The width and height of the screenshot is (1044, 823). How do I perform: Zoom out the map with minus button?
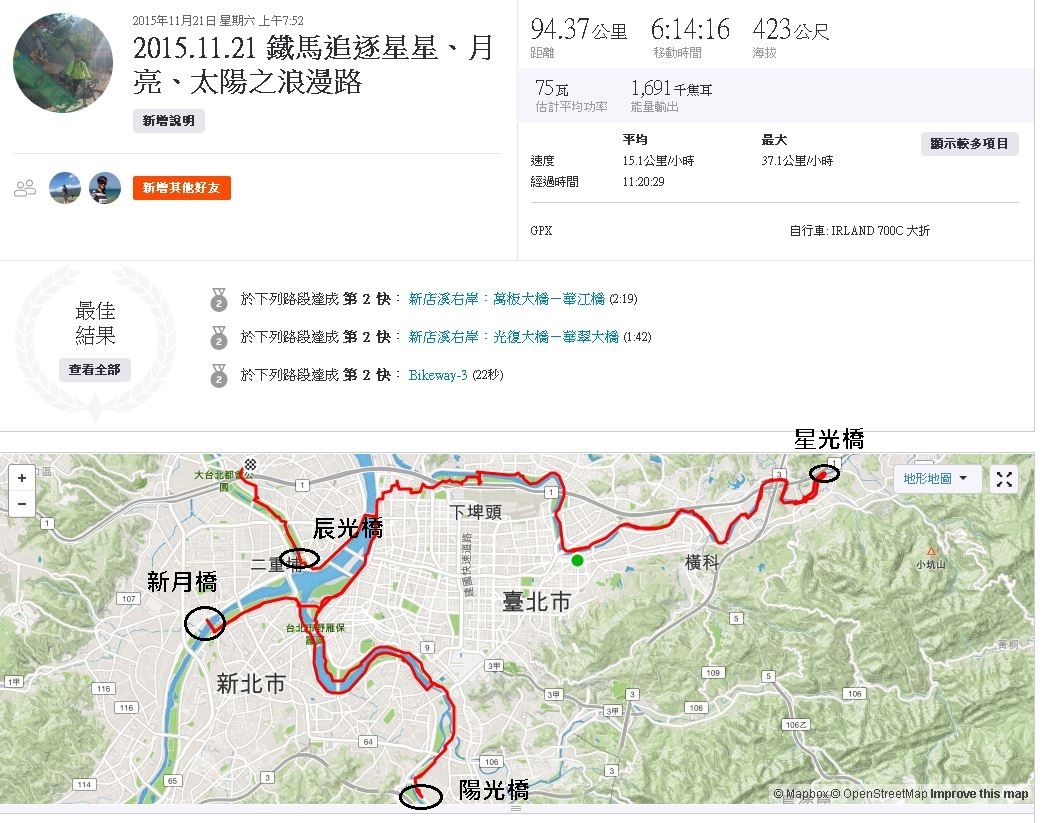22,503
